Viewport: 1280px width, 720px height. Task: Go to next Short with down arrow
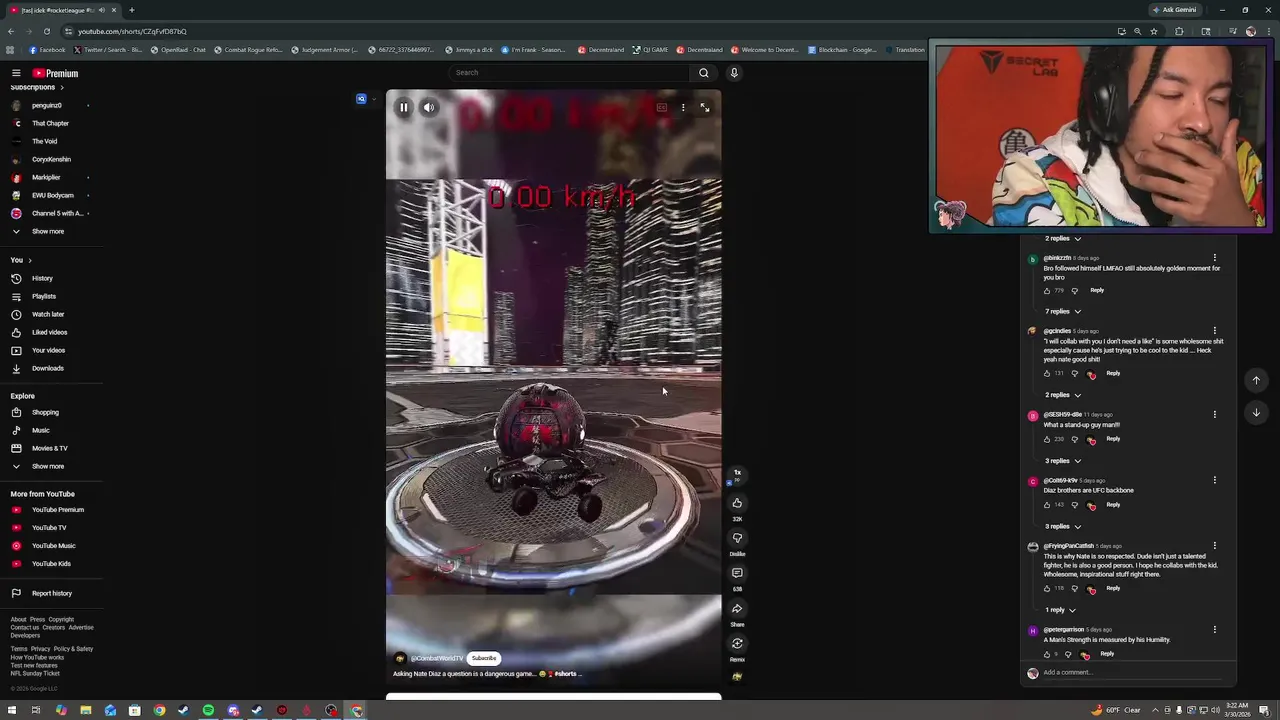point(1256,412)
